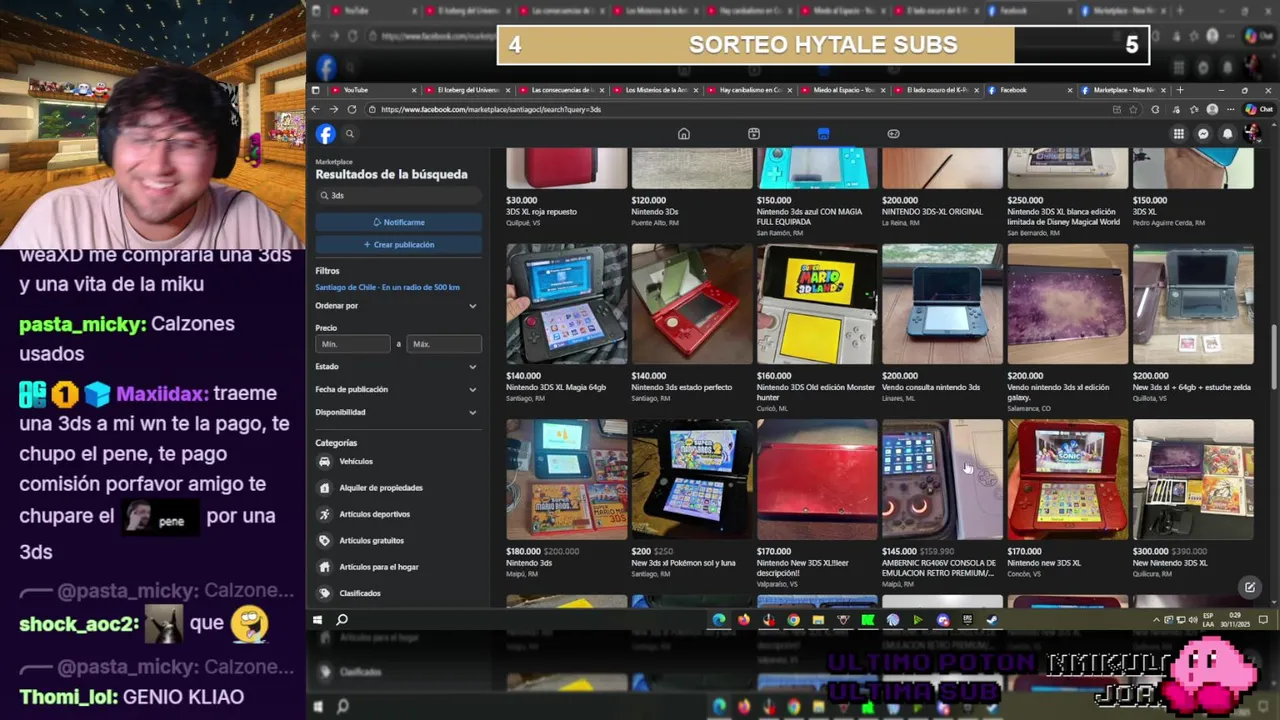This screenshot has width=1280, height=720.
Task: Click browser reload button beside the Facebook URL
Action: pos(354,109)
